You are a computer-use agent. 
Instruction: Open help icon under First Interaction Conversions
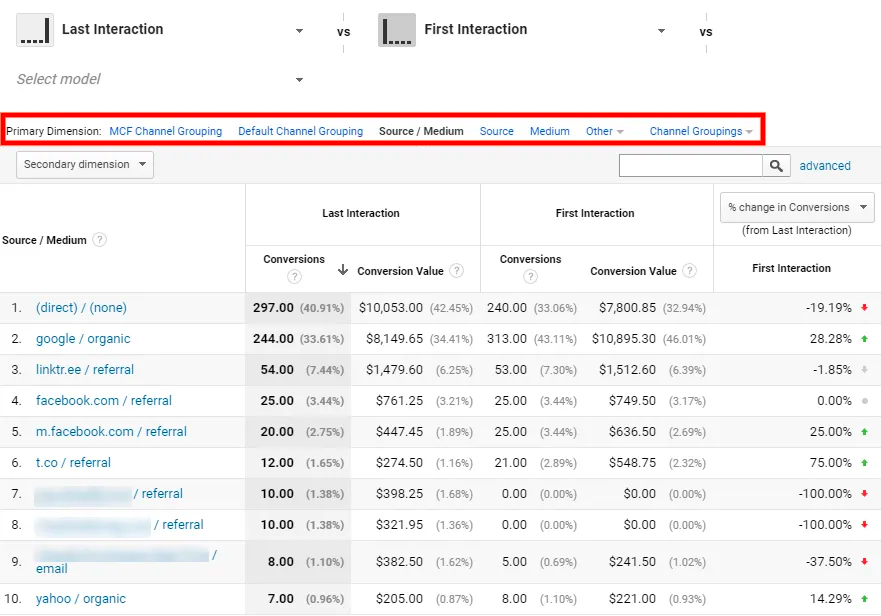pyautogui.click(x=530, y=277)
